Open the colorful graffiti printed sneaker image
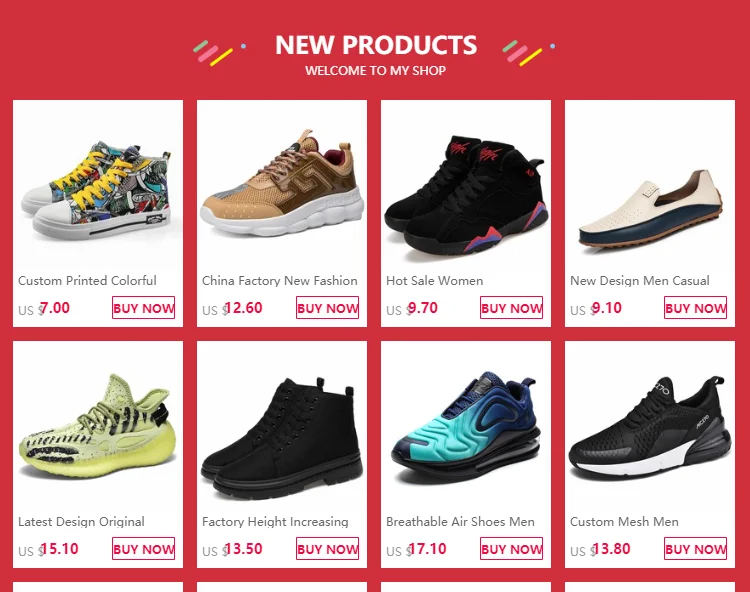750x592 pixels. click(98, 186)
